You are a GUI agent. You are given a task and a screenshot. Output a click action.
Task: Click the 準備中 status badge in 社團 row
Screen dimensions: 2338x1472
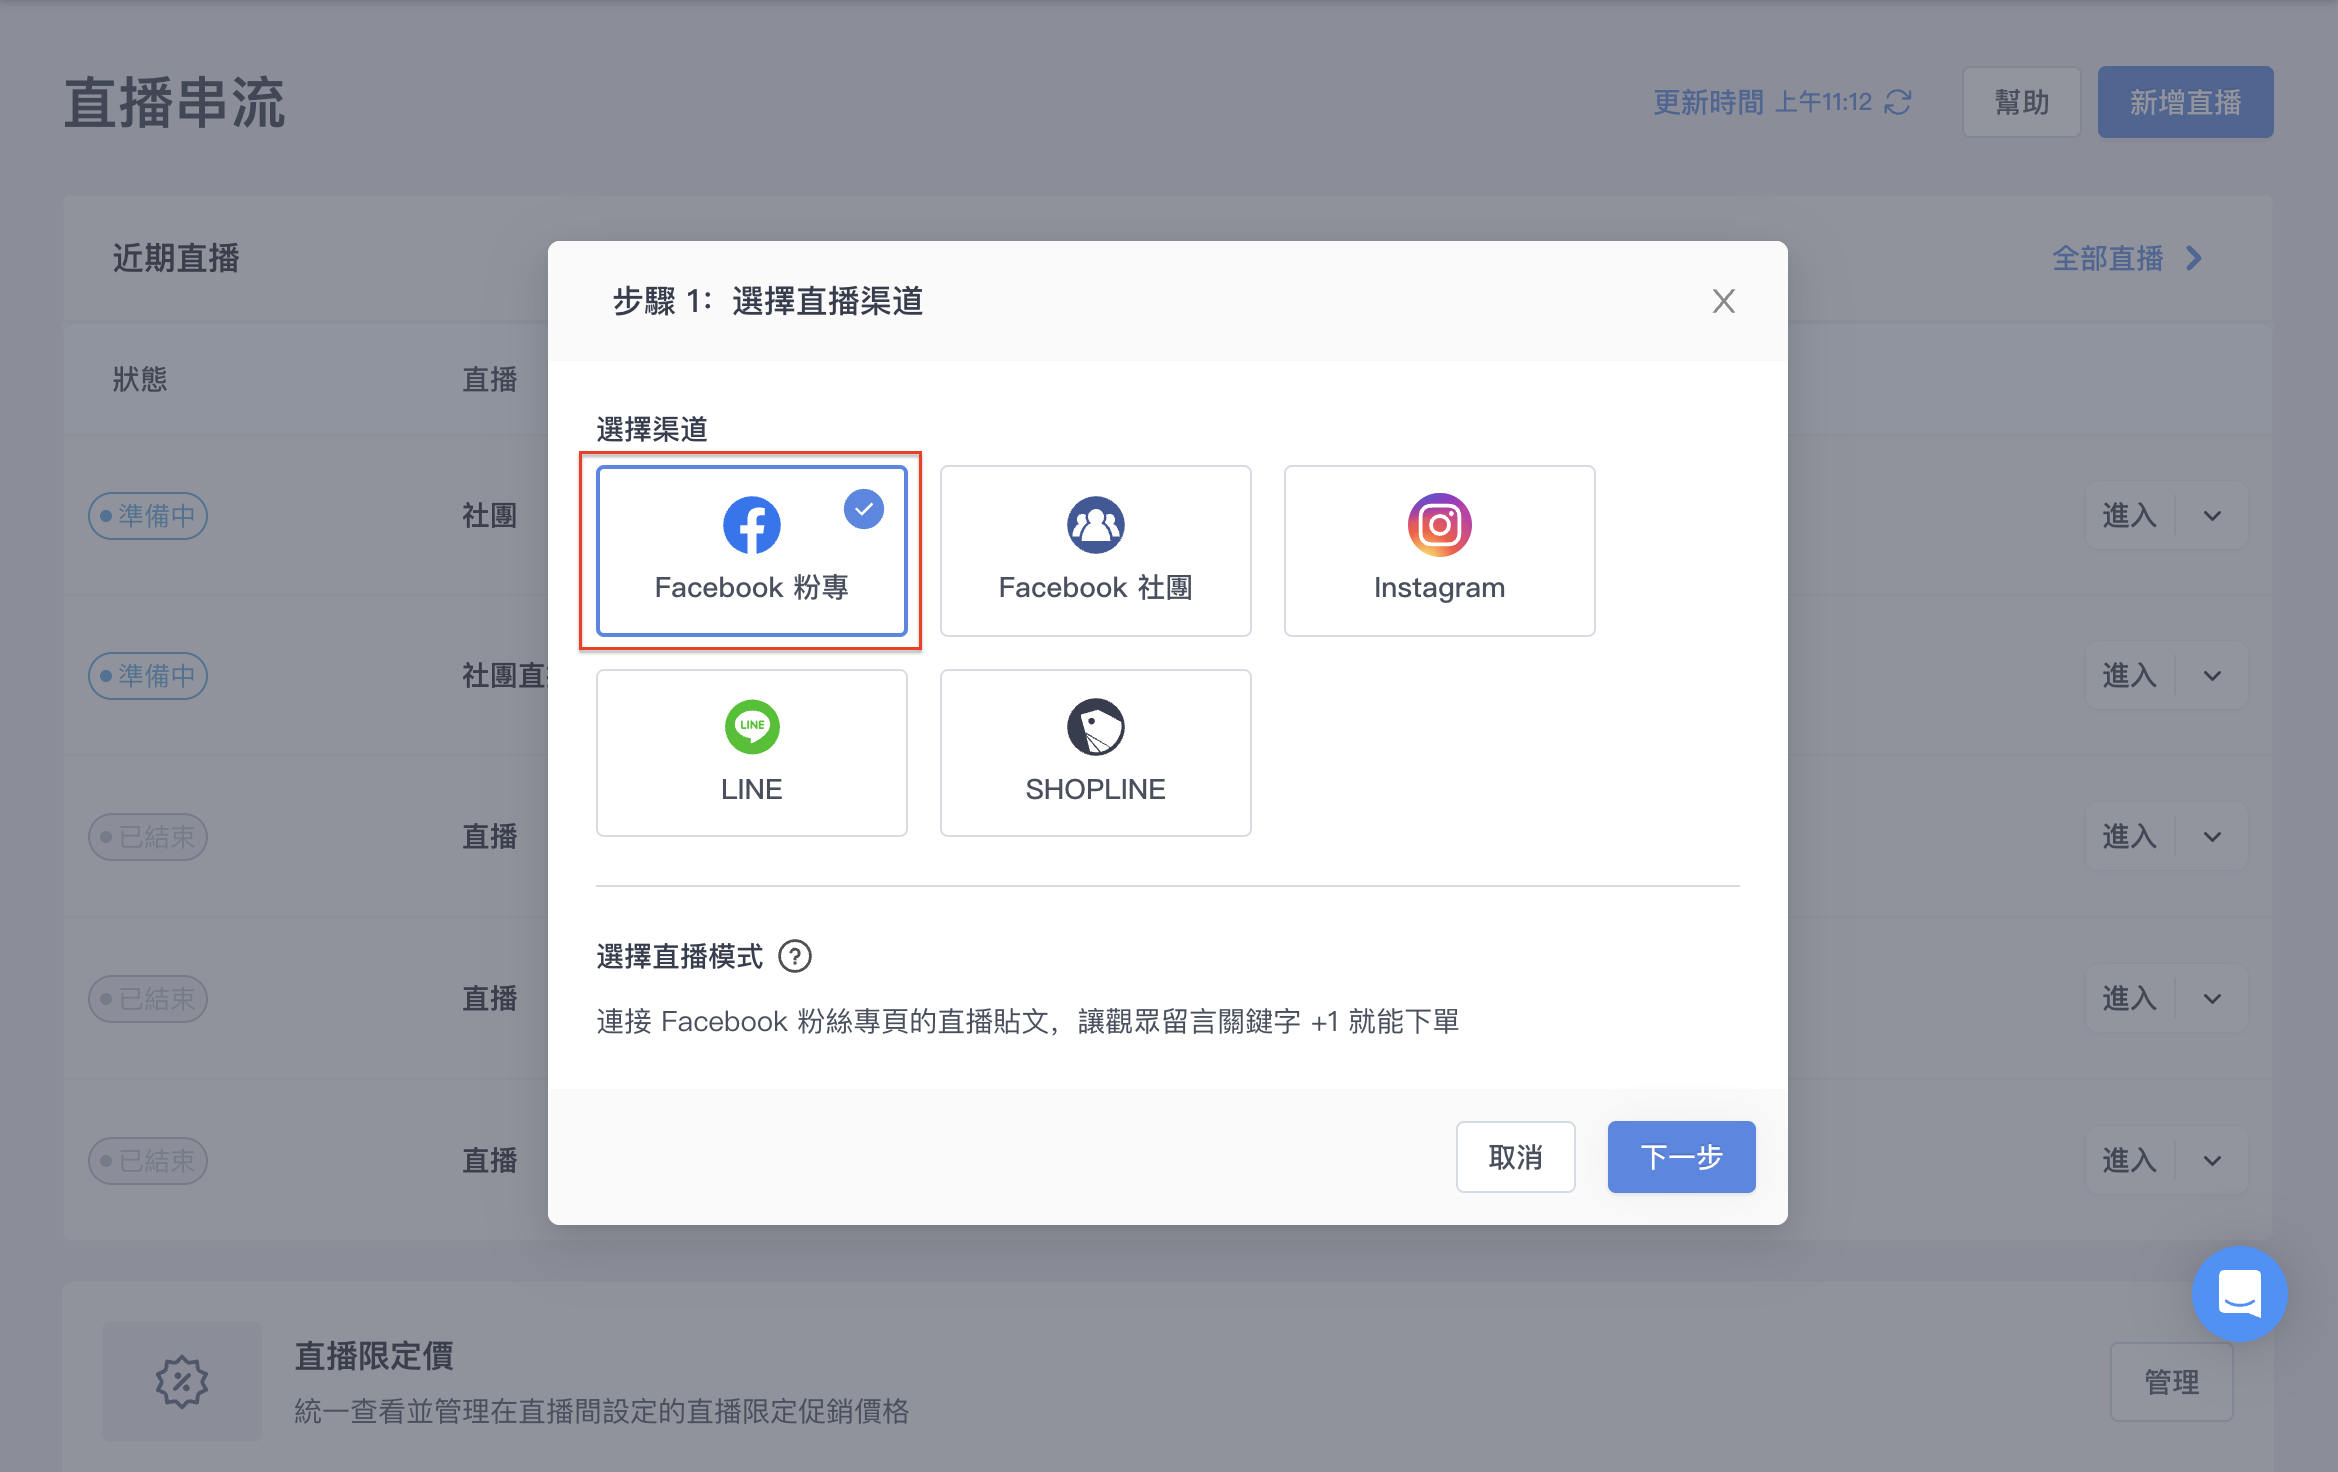click(148, 516)
